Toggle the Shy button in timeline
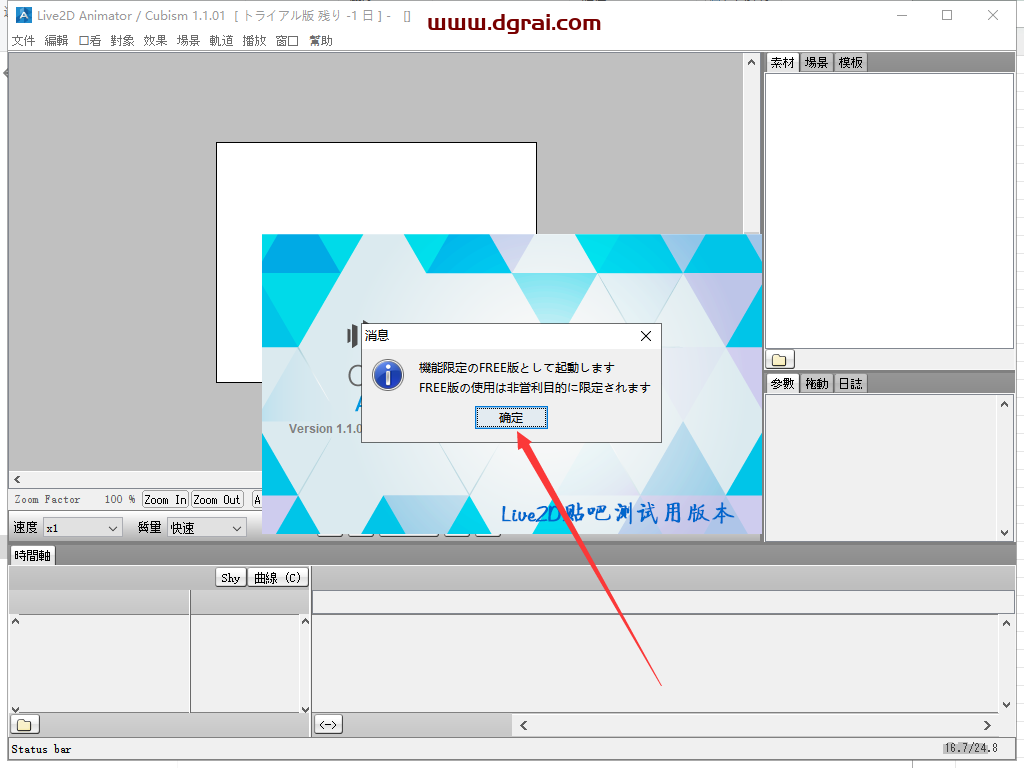This screenshot has height=768, width=1024. tap(231, 578)
